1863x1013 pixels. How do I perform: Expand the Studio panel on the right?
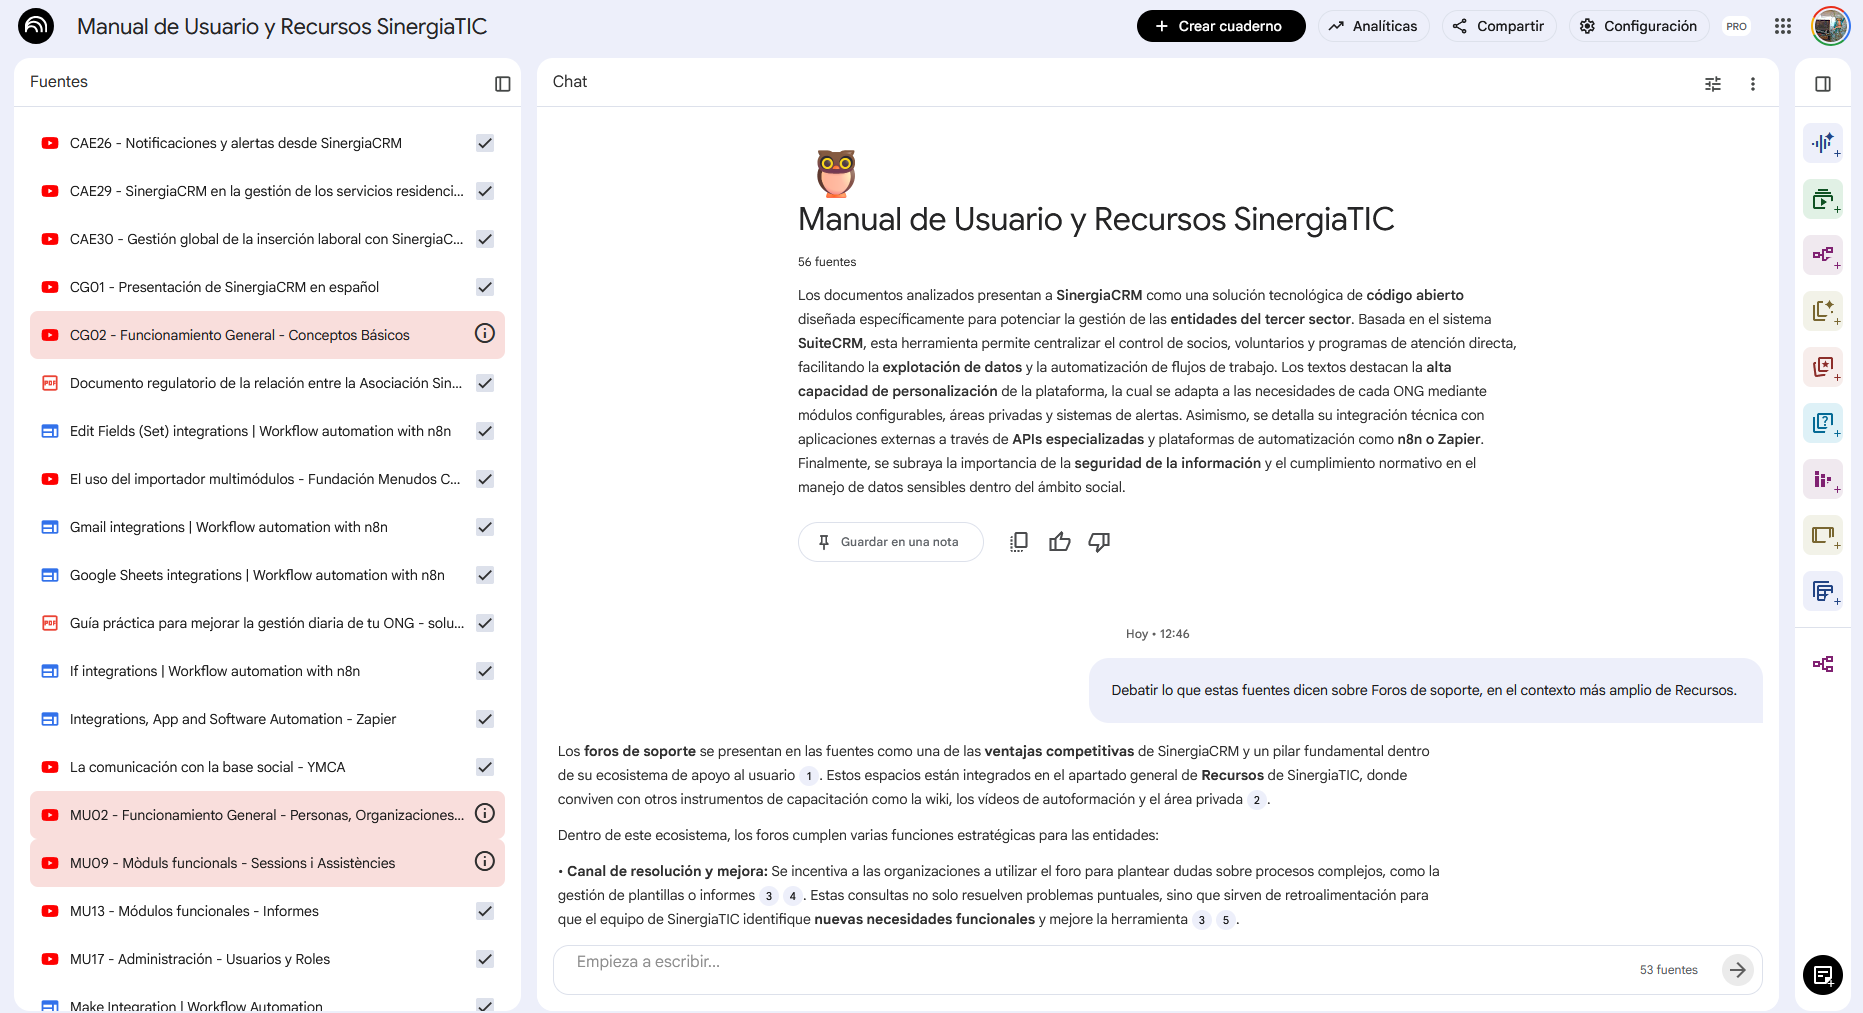(1822, 84)
